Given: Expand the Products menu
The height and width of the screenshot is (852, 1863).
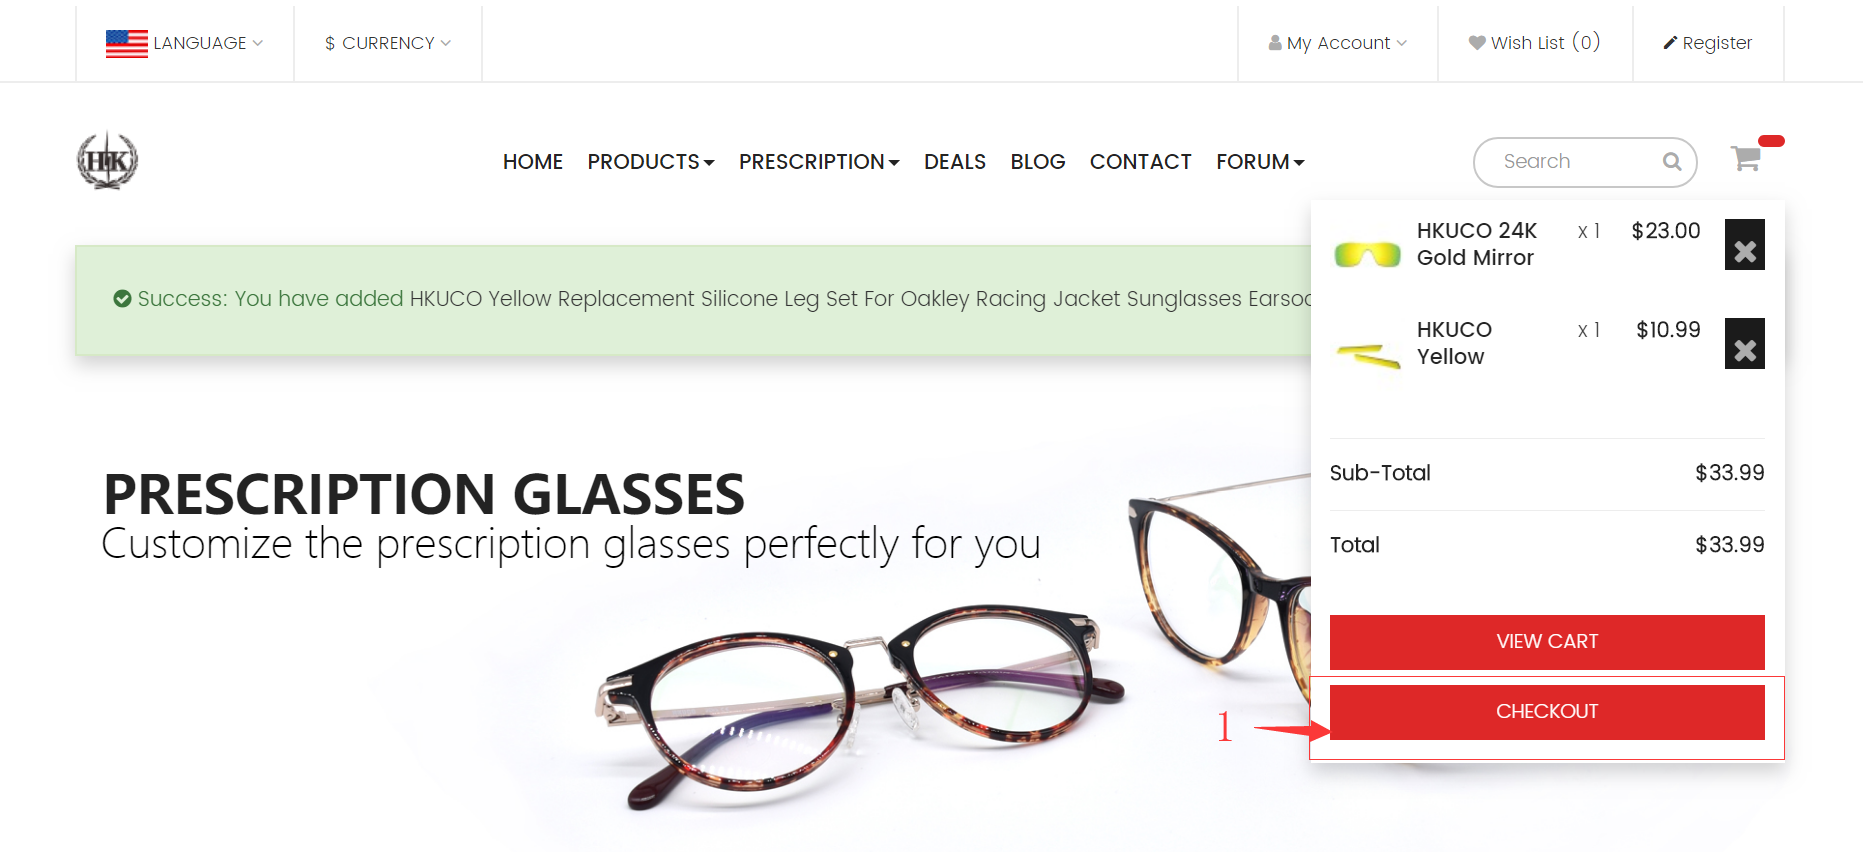Looking at the screenshot, I should point(651,162).
